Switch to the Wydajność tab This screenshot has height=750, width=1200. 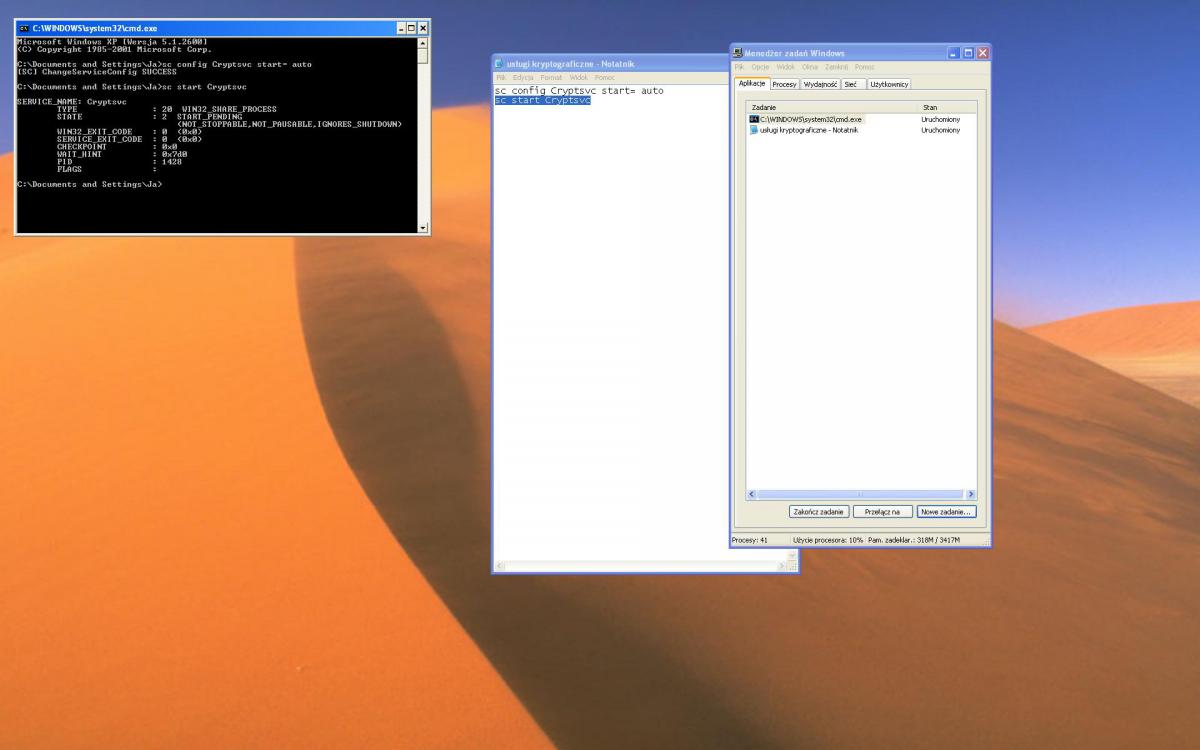click(821, 84)
